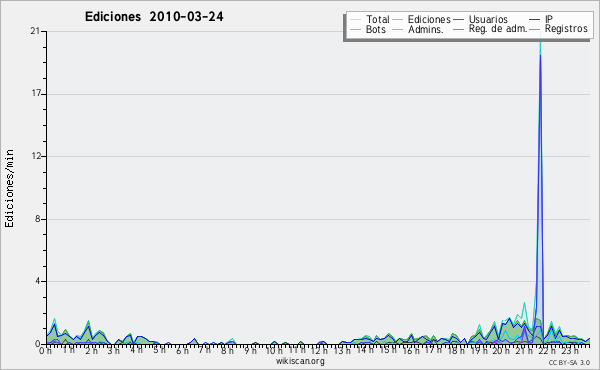
Task: Click the y-axis label 'Ediciones/min'
Action: click(9, 188)
